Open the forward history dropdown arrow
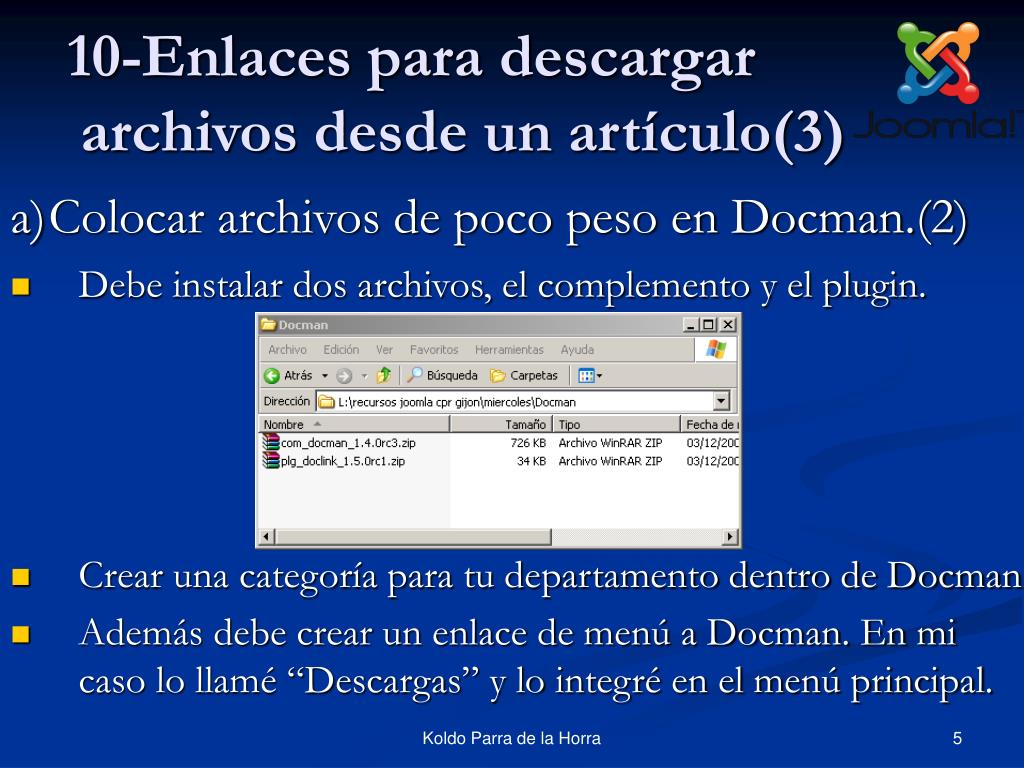Viewport: 1024px width, 768px height. point(364,376)
